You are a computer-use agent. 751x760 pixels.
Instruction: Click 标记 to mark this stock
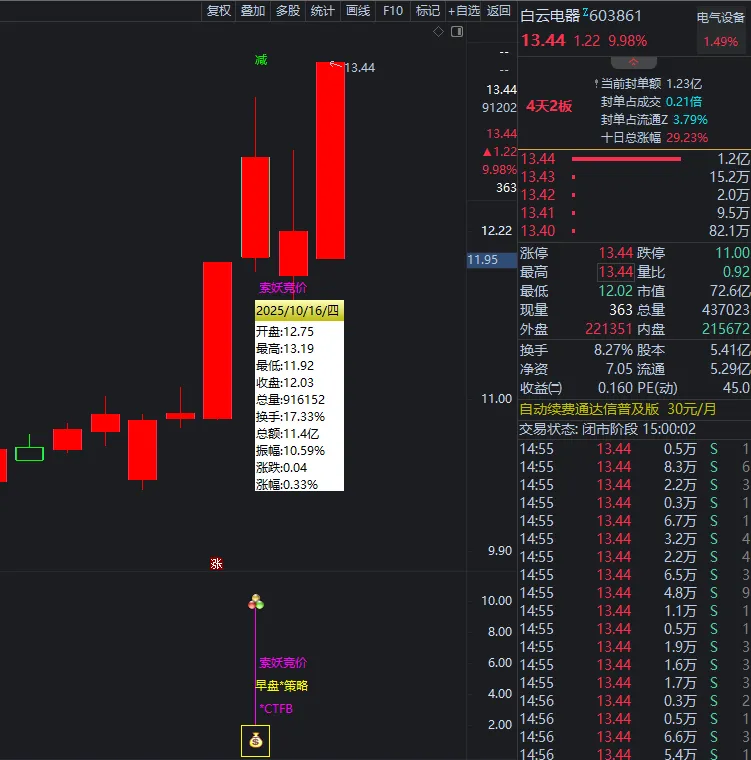click(x=427, y=11)
